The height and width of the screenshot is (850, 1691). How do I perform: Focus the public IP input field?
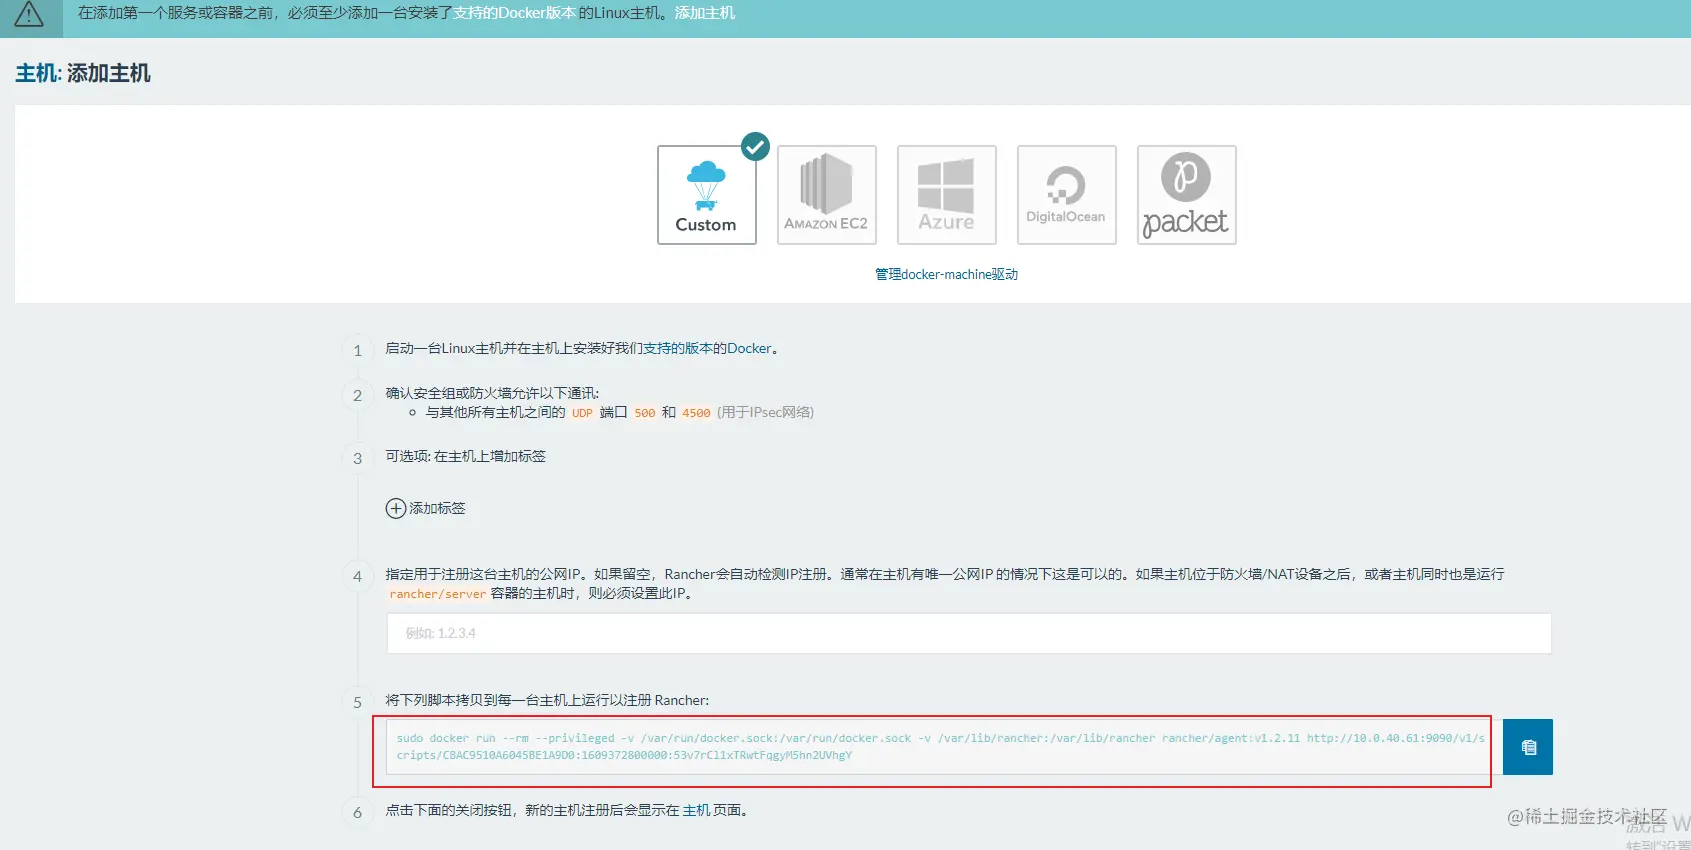coord(969,633)
